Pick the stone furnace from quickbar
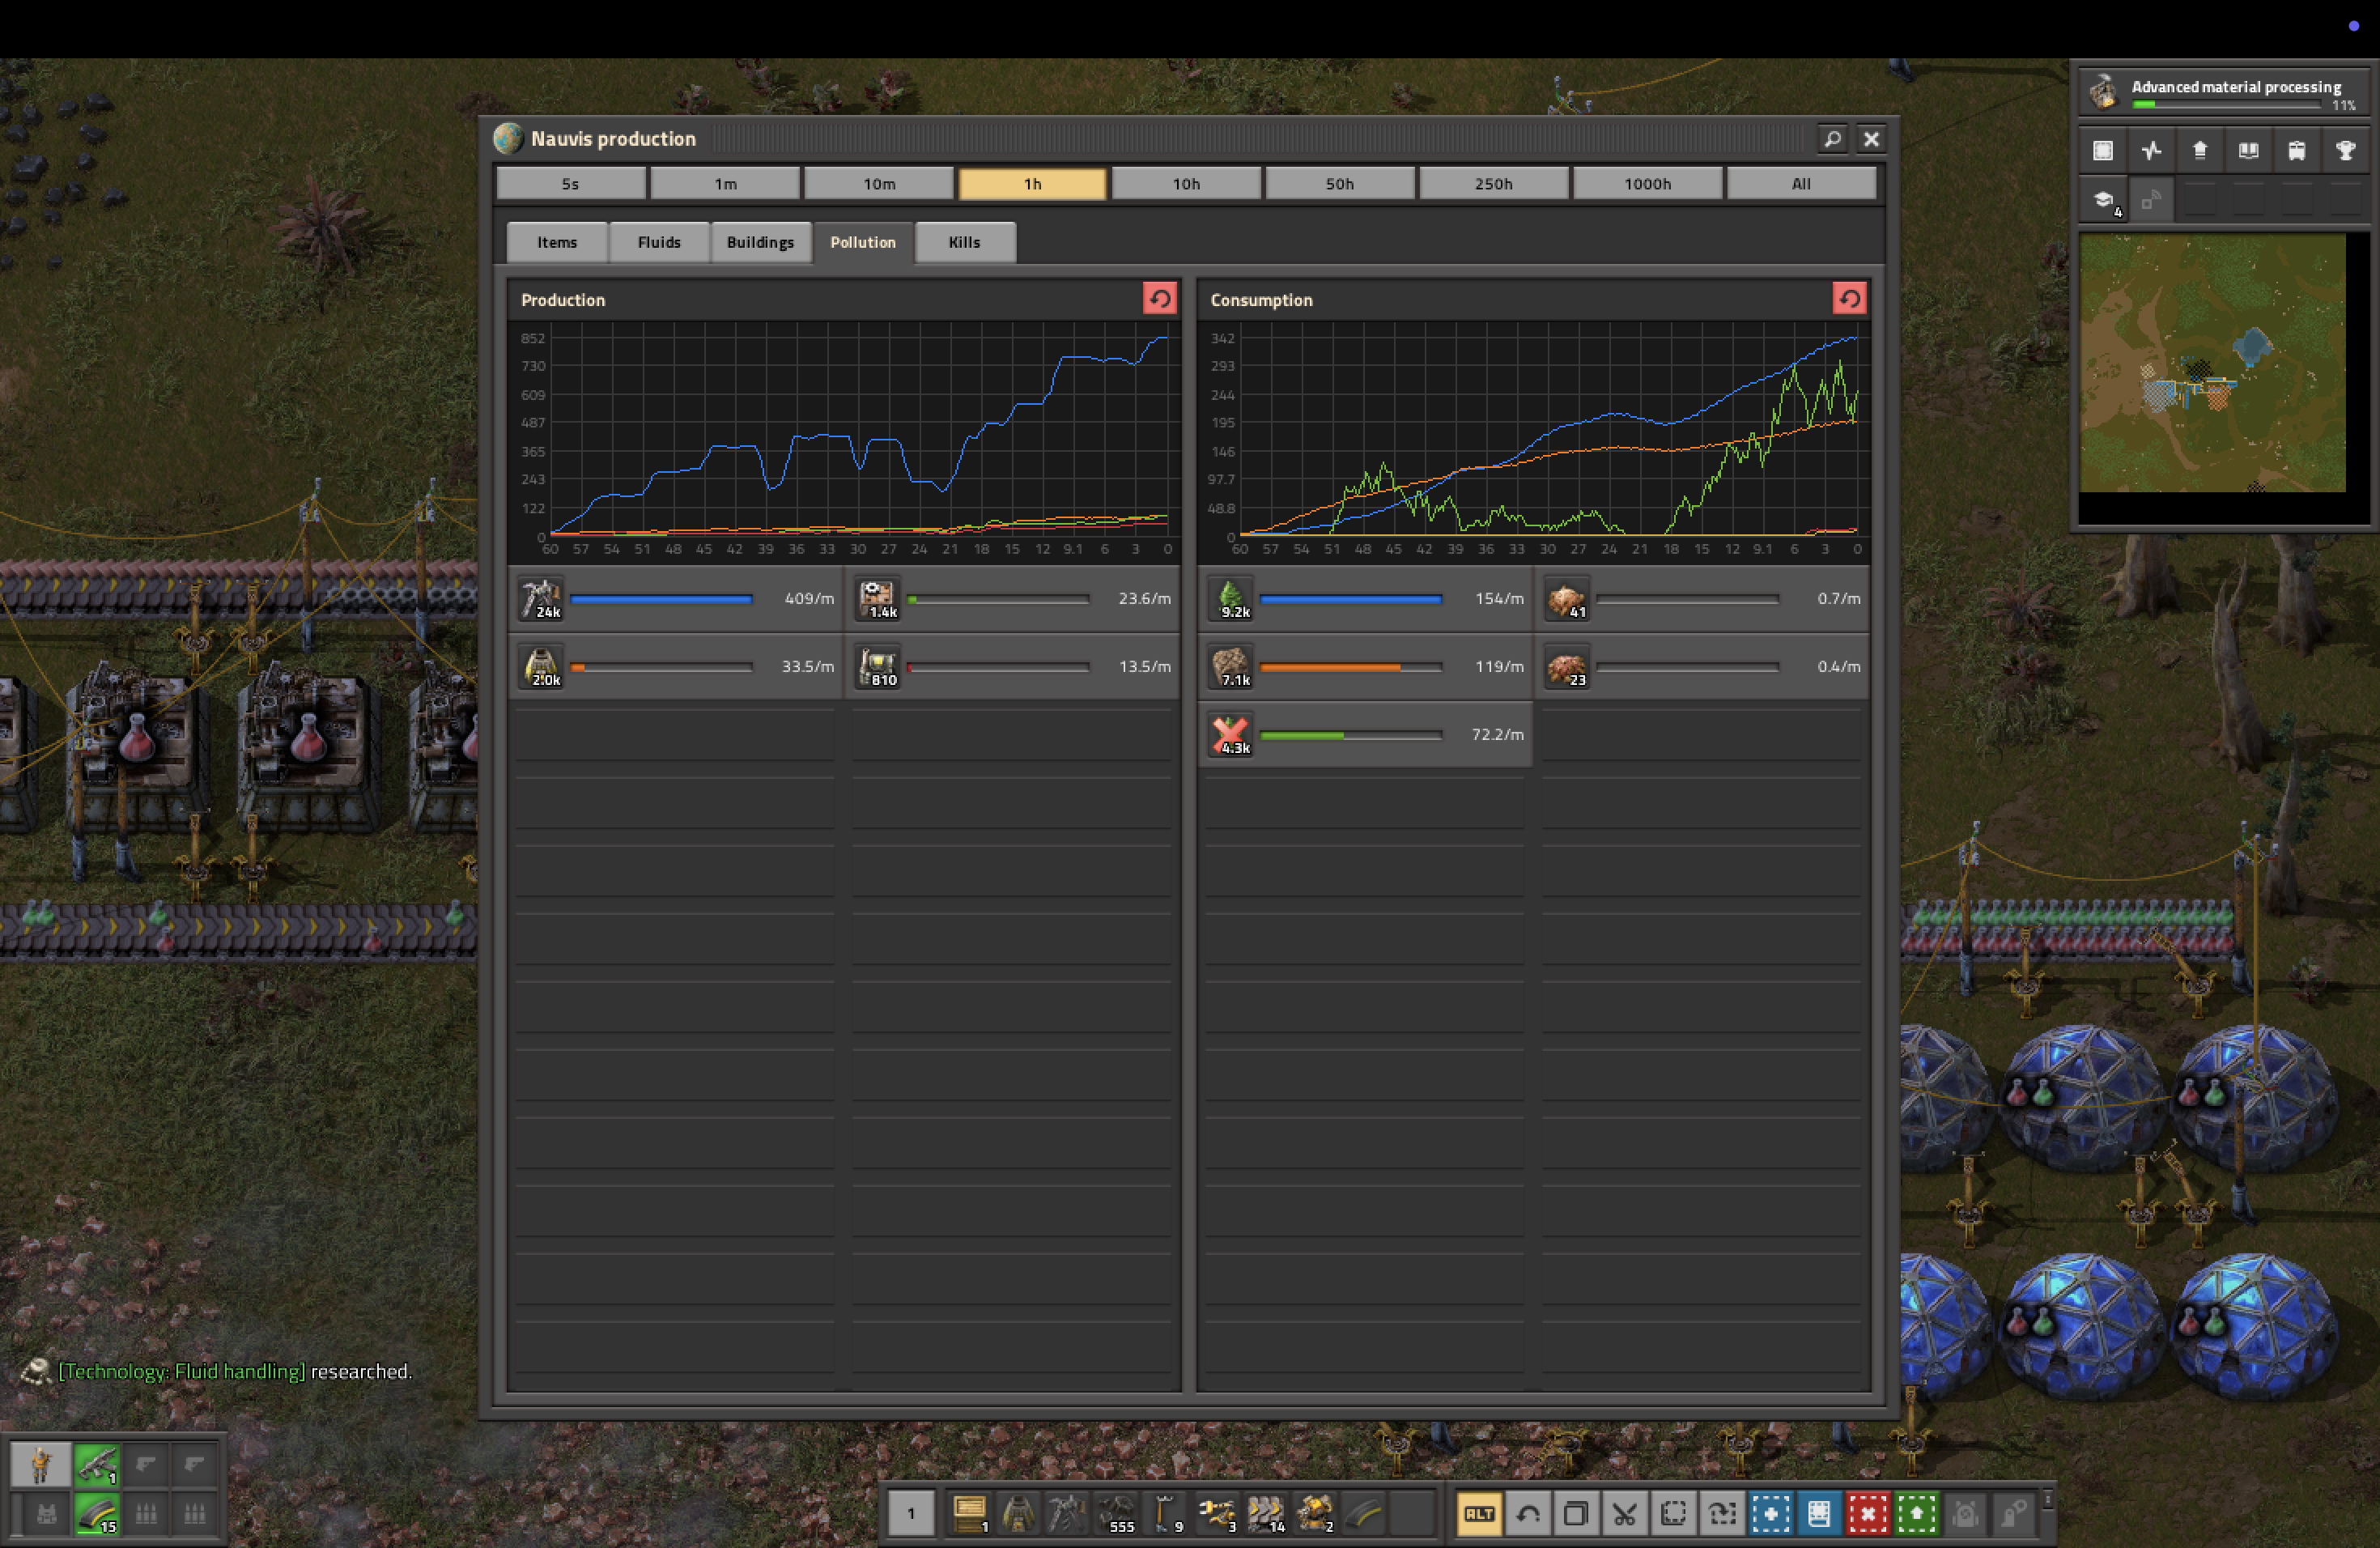This screenshot has width=2380, height=1548. tap(1018, 1513)
